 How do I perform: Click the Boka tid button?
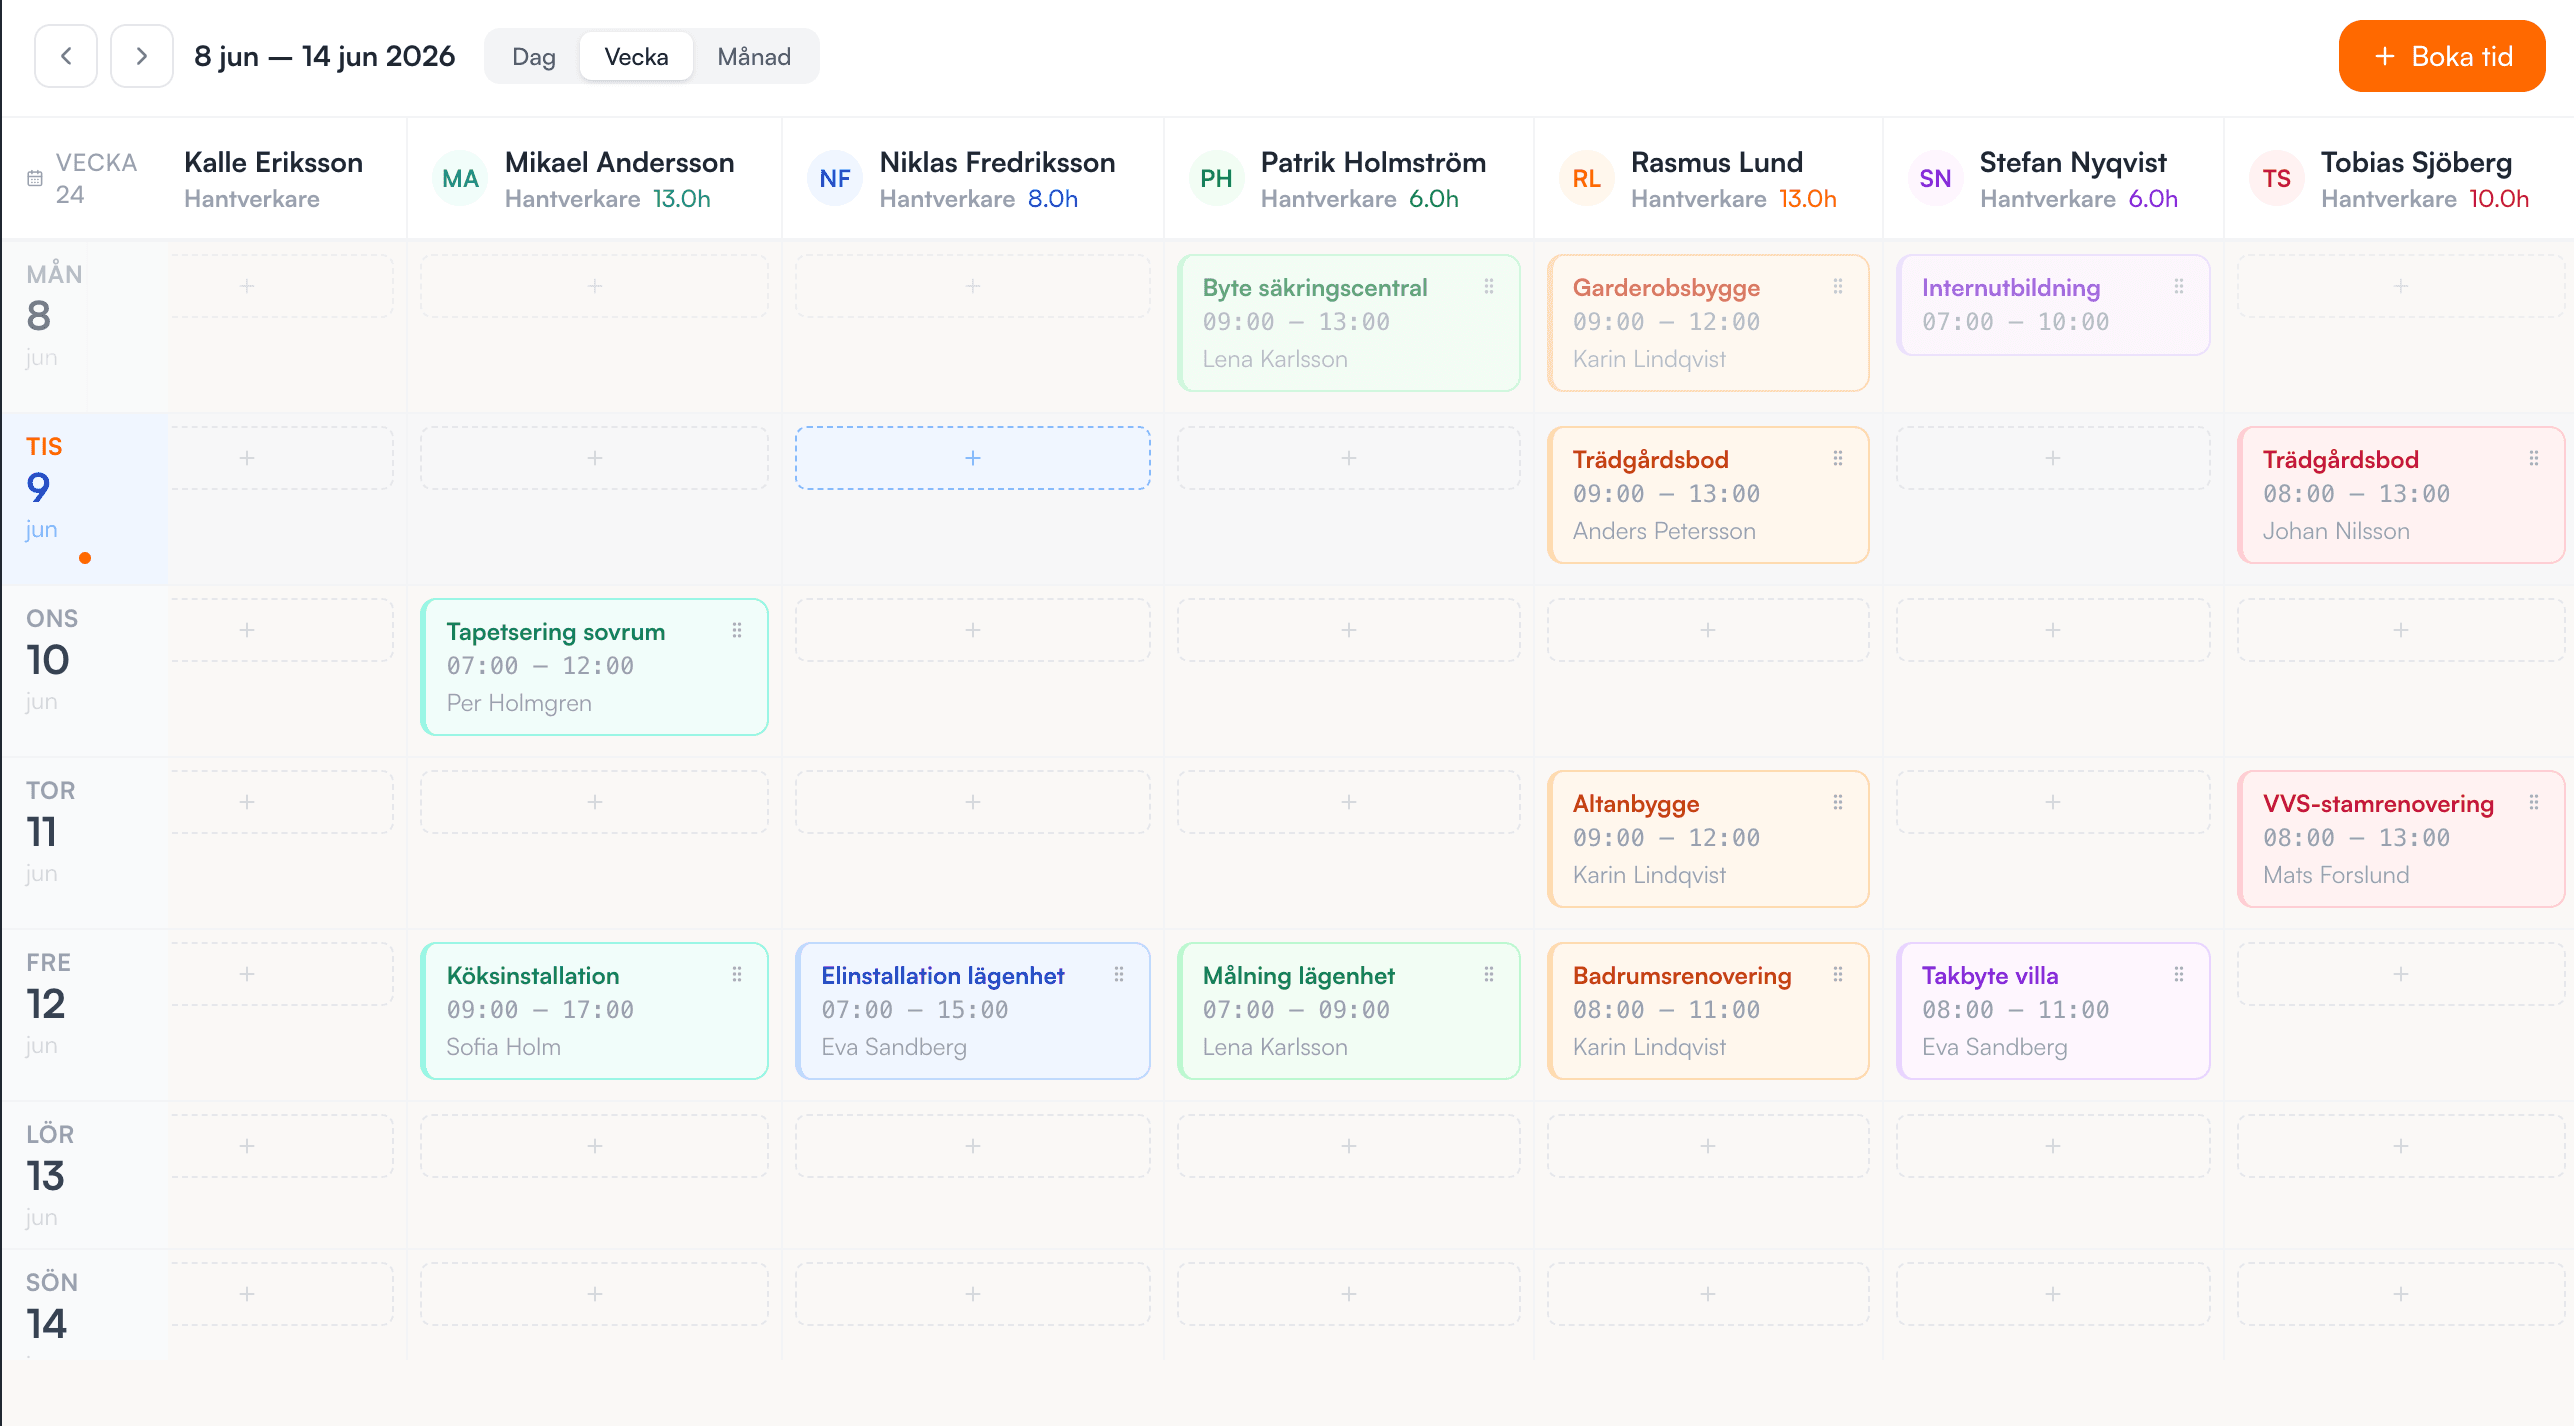tap(2442, 56)
